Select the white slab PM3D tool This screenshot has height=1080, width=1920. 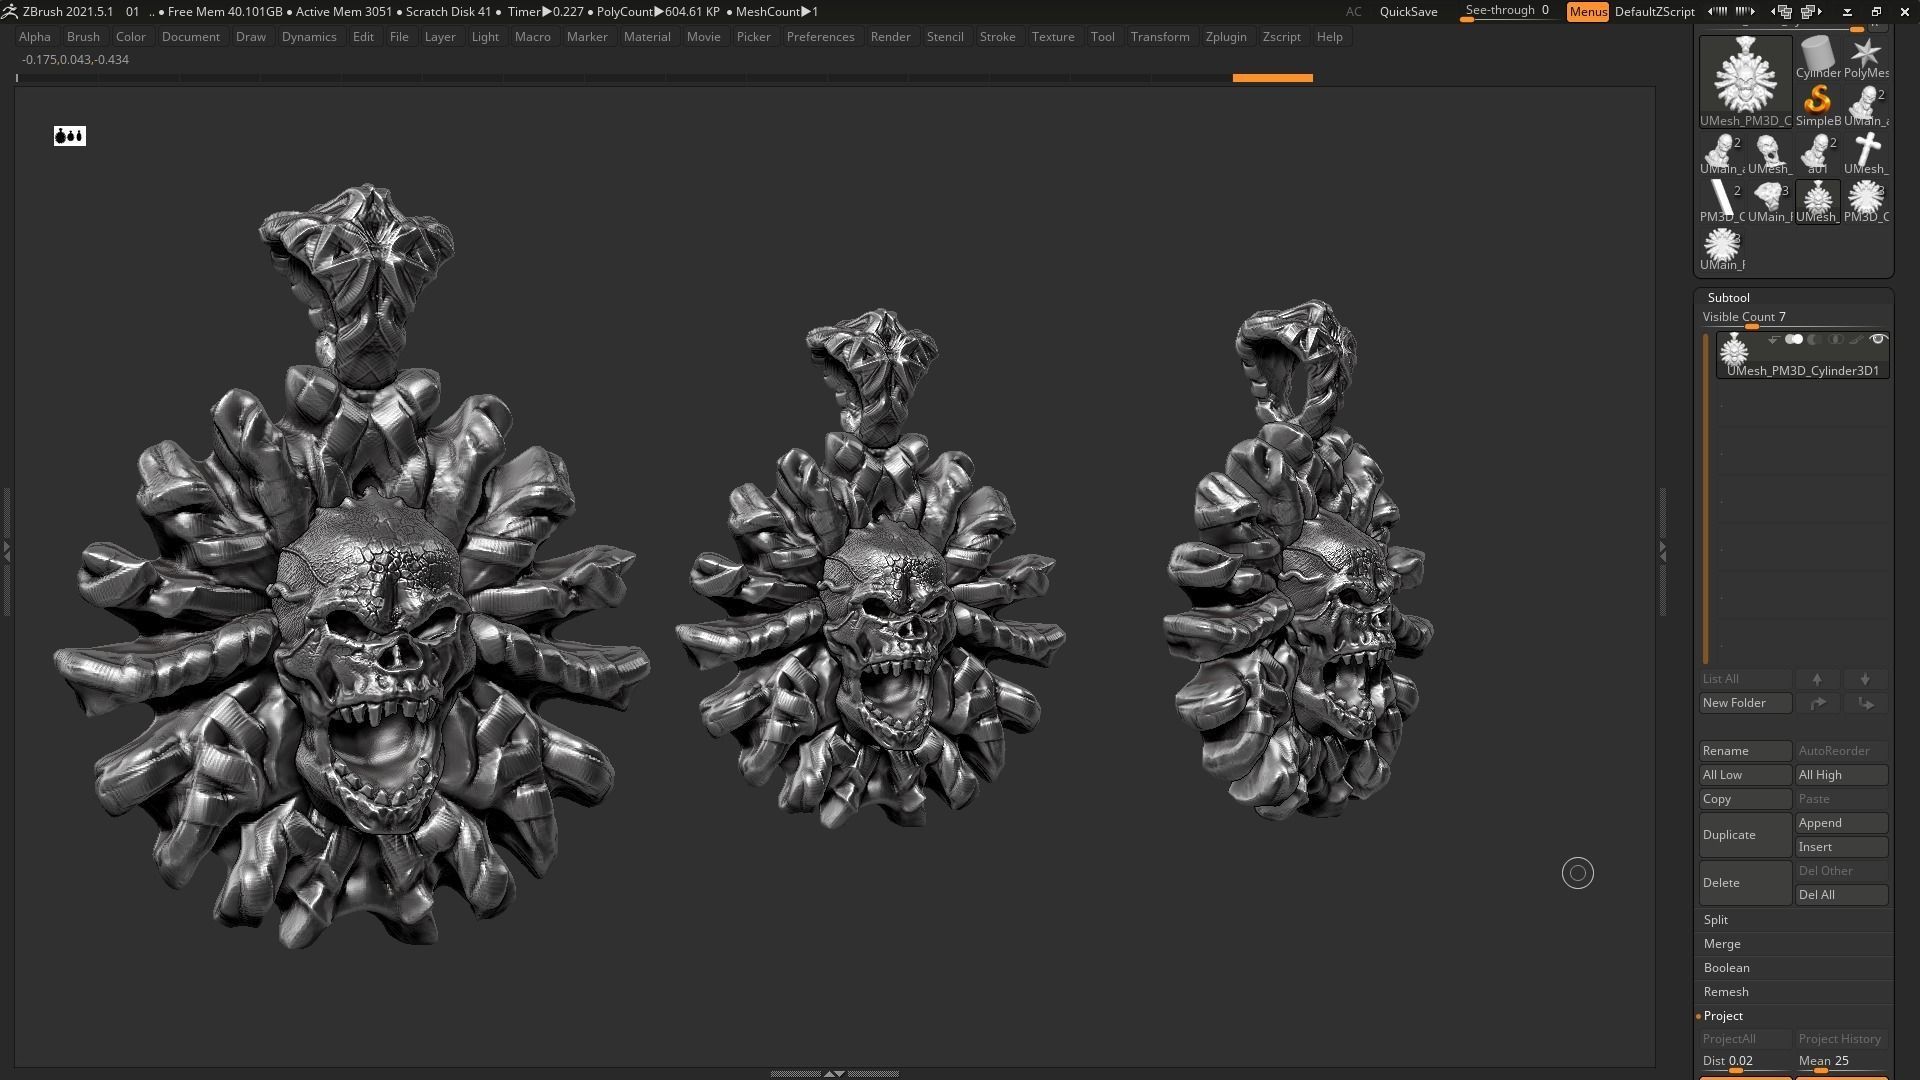tap(1722, 201)
